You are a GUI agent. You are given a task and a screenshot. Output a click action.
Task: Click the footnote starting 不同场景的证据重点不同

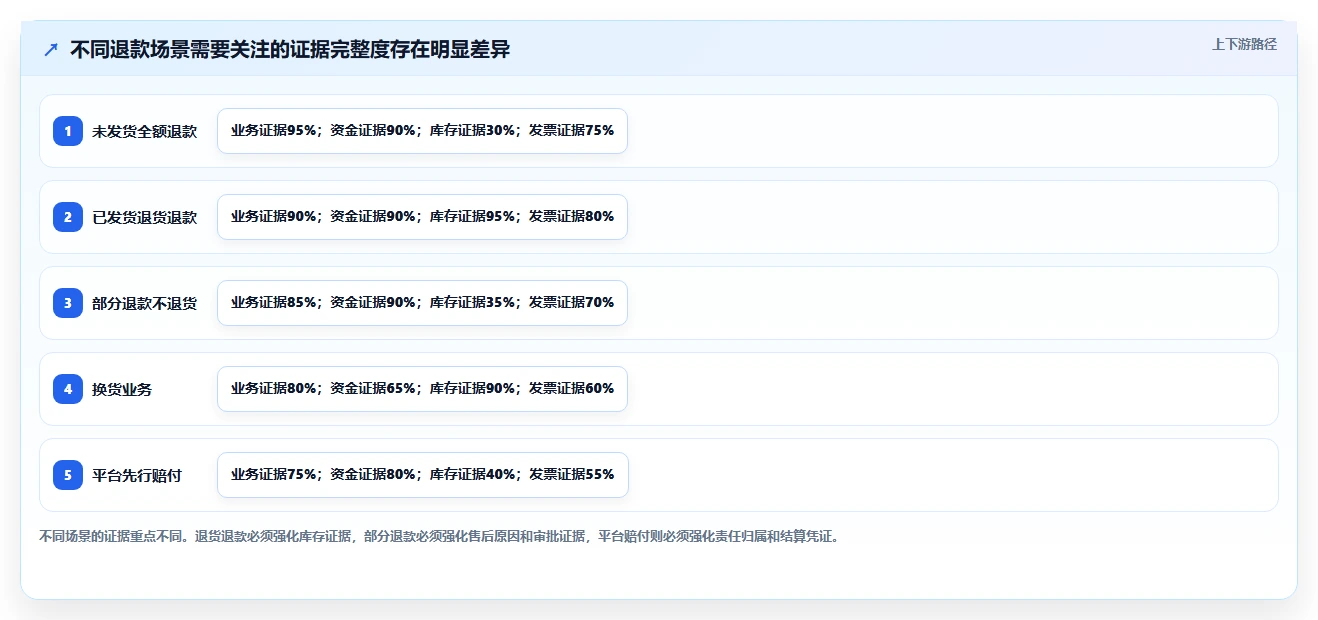pyautogui.click(x=441, y=536)
